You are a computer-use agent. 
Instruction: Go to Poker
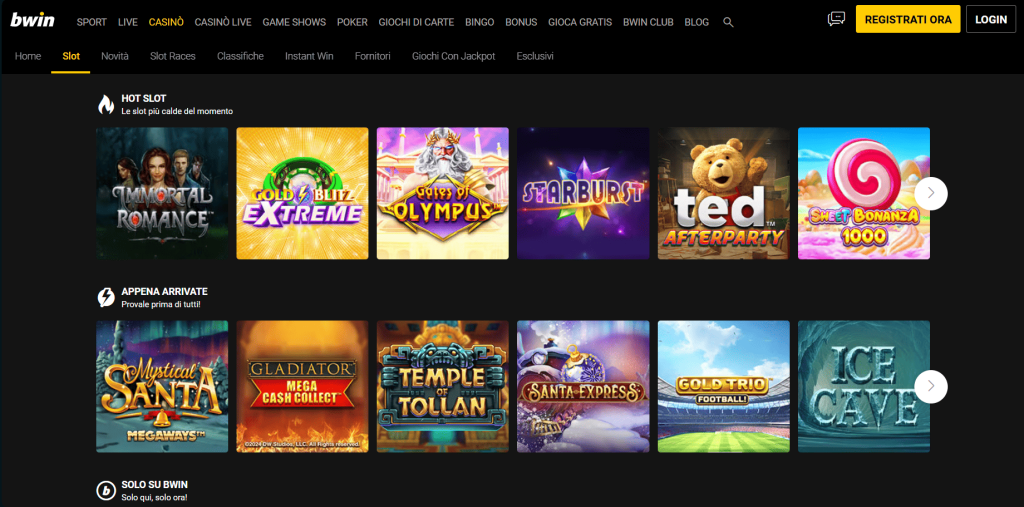(352, 22)
